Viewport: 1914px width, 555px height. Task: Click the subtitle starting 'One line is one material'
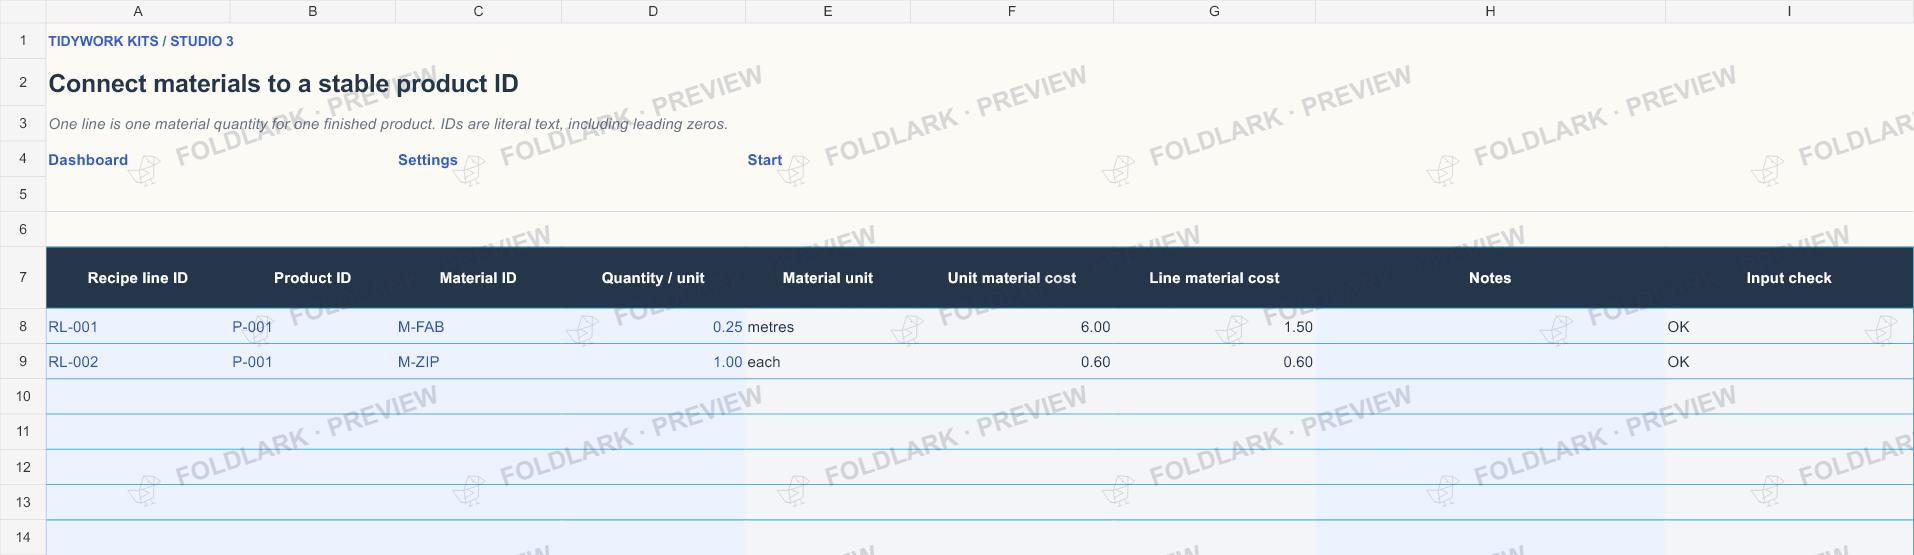click(388, 124)
